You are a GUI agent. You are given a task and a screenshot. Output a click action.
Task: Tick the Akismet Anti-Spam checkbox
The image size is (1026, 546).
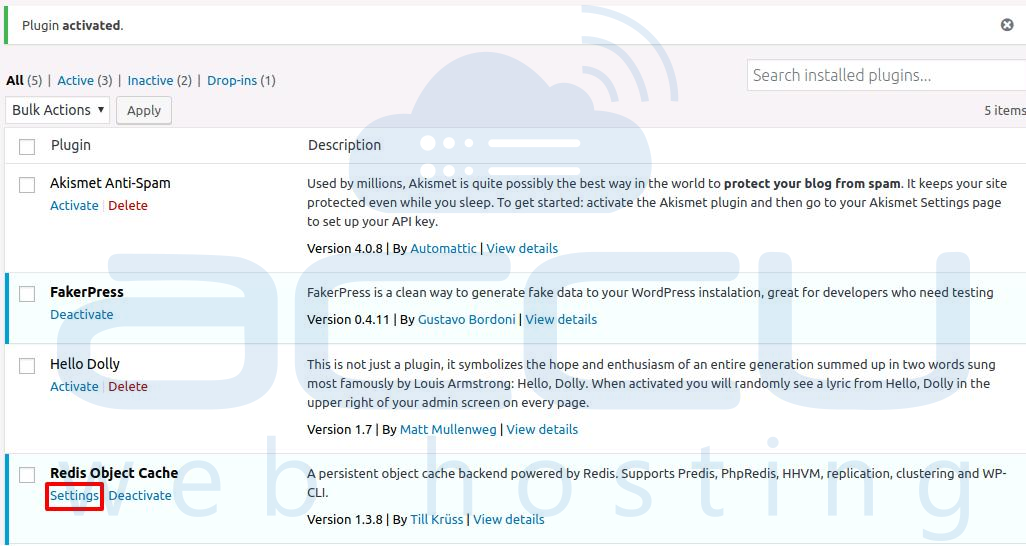pyautogui.click(x=27, y=185)
